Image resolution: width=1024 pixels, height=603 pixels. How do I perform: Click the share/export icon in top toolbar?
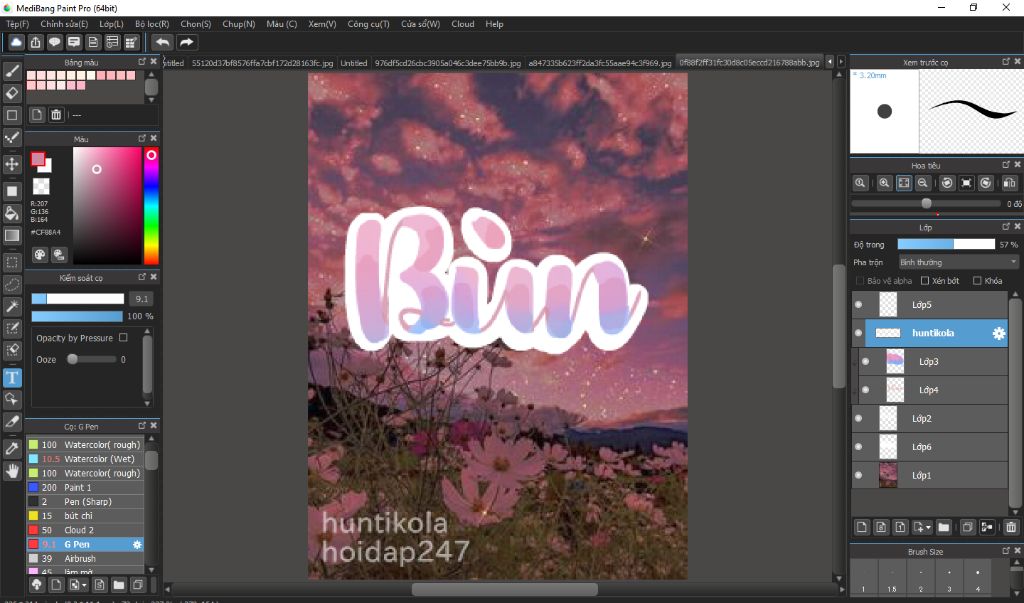pyautogui.click(x=35, y=42)
